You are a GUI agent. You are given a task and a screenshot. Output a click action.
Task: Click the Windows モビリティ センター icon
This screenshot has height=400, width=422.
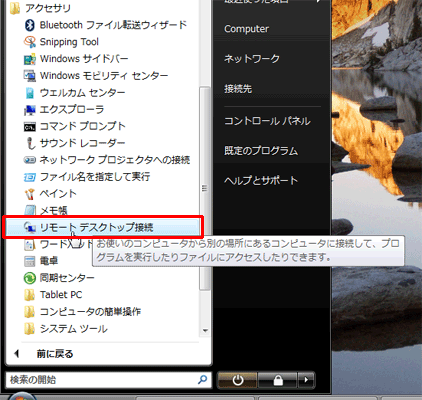click(30, 76)
